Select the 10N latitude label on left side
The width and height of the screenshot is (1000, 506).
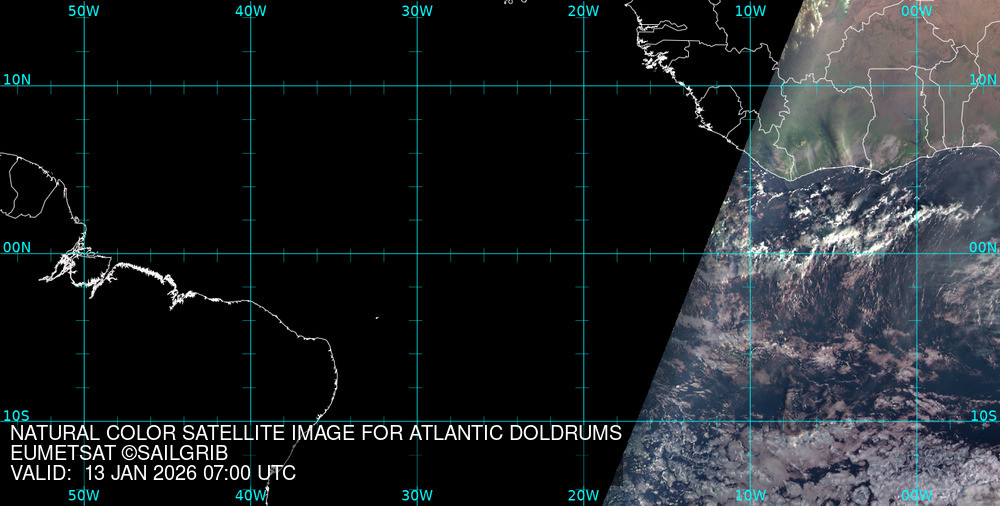pos(16,79)
